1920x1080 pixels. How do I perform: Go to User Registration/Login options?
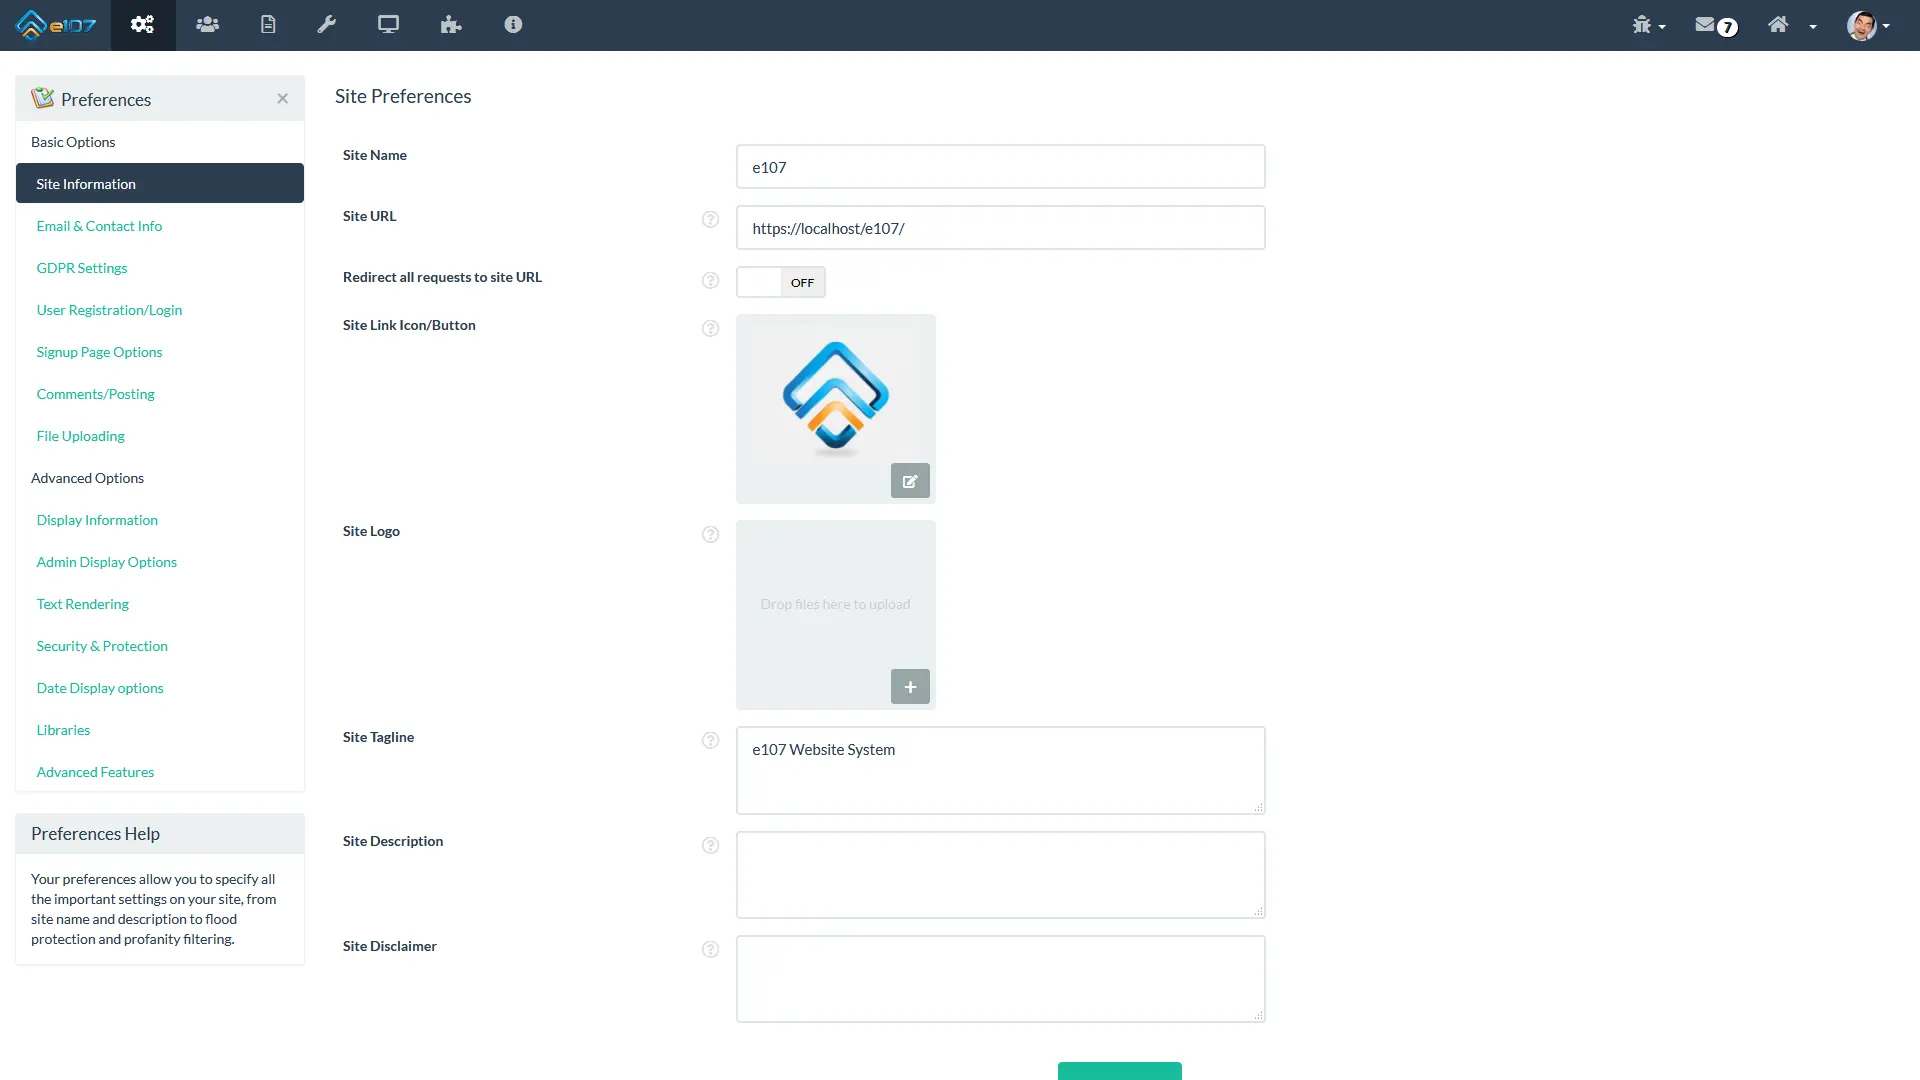109,310
